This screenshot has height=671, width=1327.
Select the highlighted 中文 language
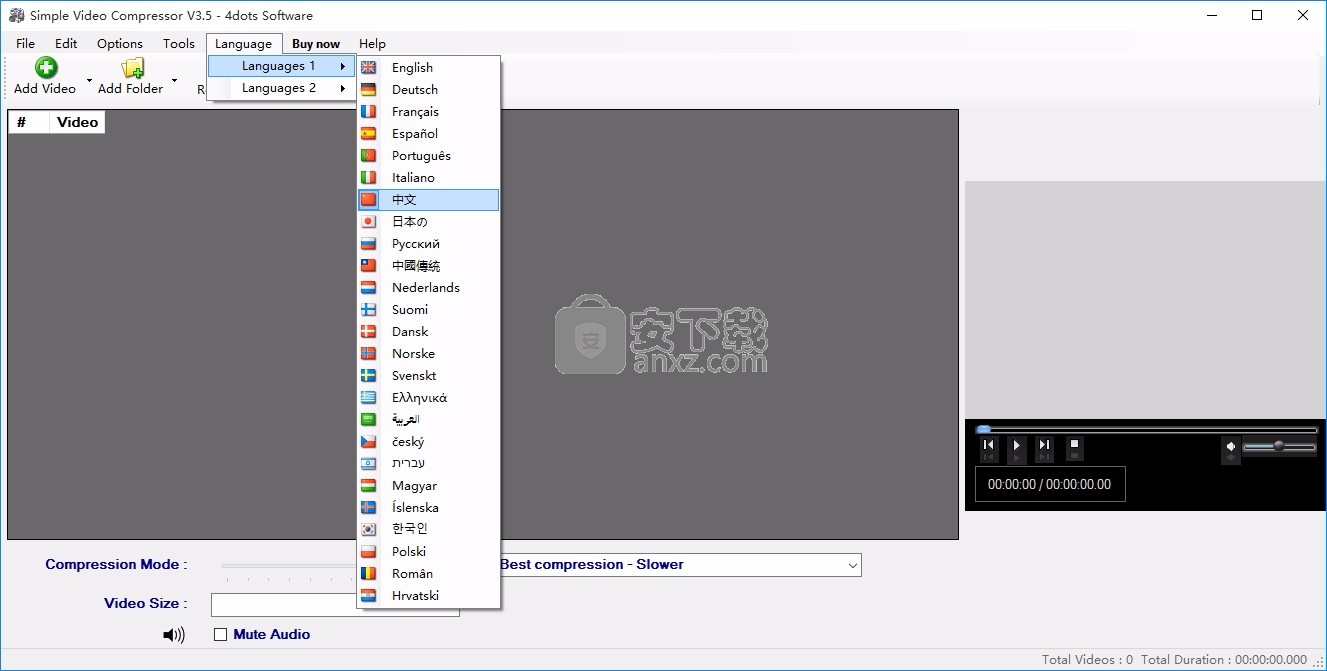coord(428,199)
